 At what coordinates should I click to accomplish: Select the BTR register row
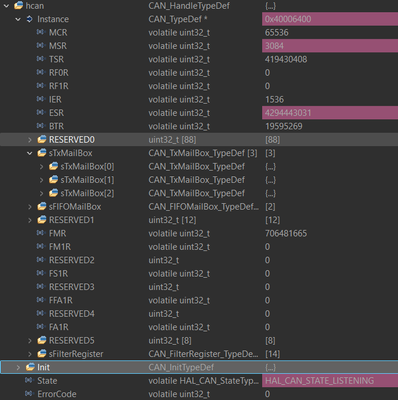[x=199, y=126]
